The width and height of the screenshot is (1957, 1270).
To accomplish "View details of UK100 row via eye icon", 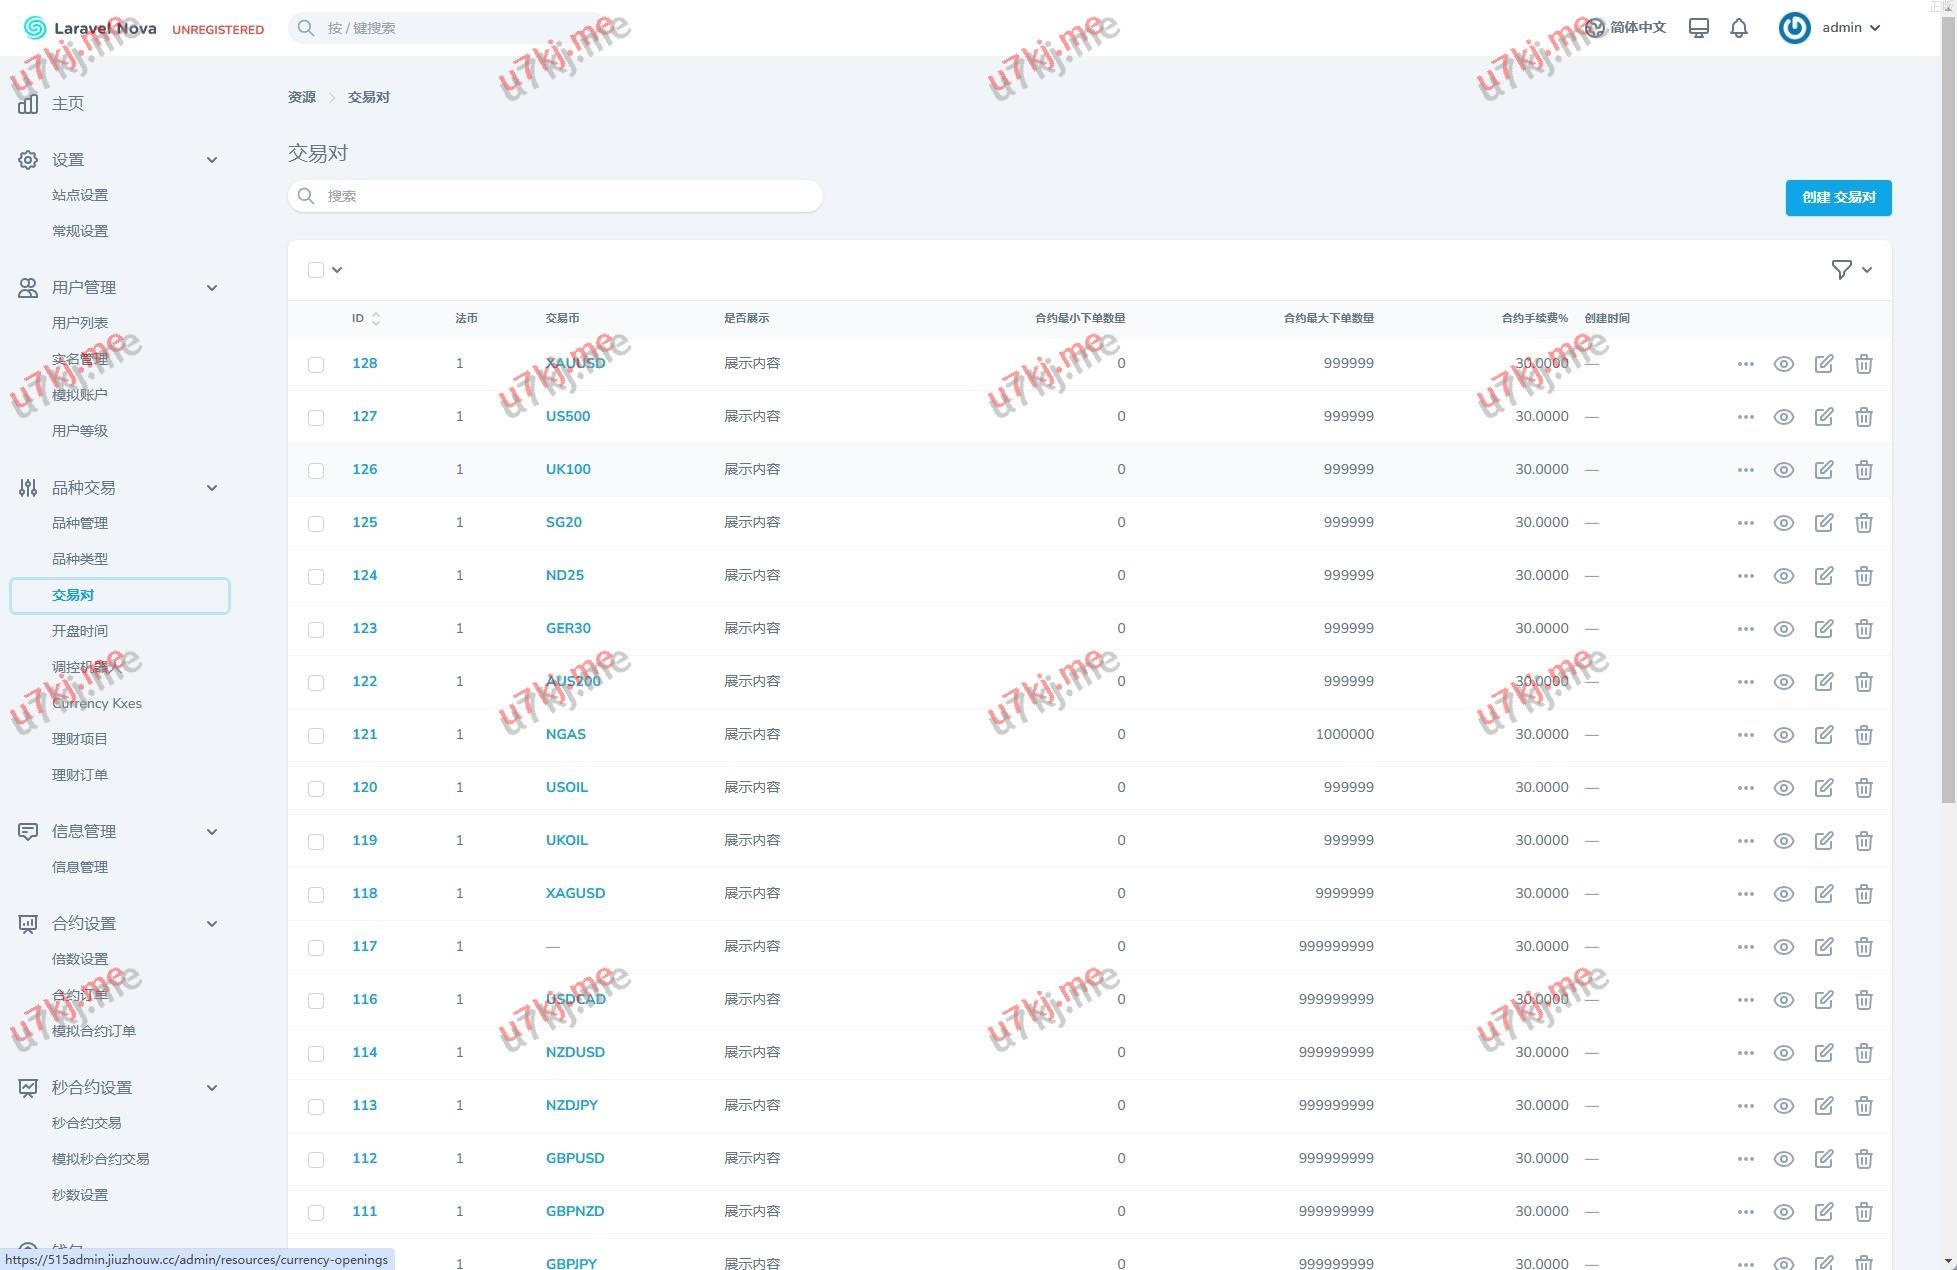I will [1783, 470].
